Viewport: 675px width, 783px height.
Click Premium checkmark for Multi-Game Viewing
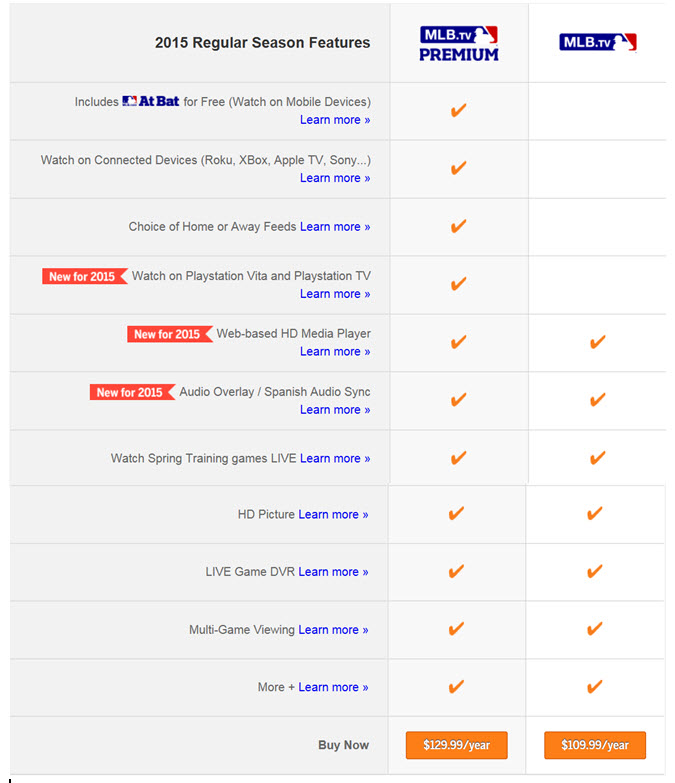456,629
